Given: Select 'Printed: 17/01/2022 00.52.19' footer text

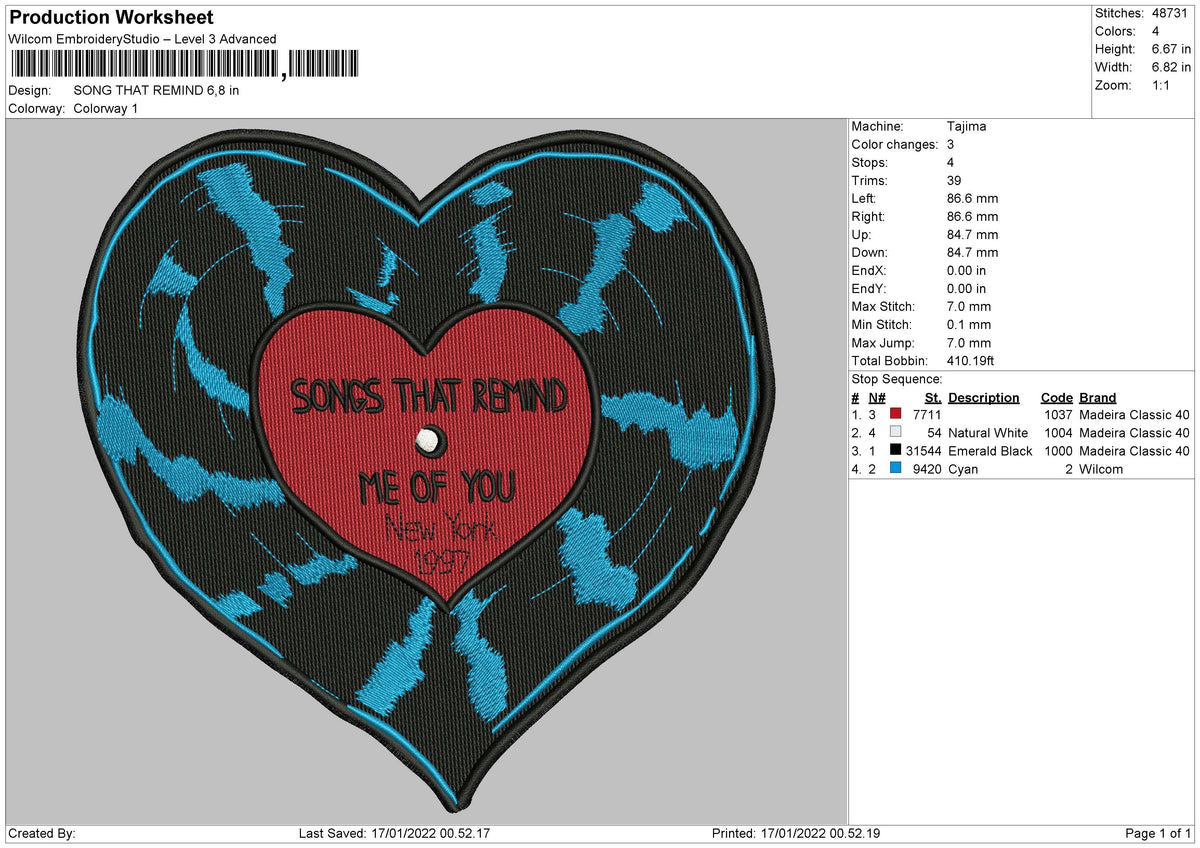Looking at the screenshot, I should (796, 833).
